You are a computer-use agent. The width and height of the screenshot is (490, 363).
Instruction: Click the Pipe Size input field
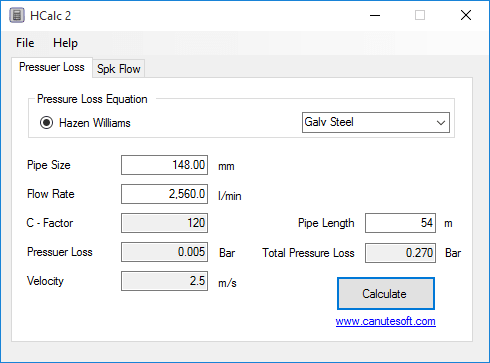click(x=164, y=165)
